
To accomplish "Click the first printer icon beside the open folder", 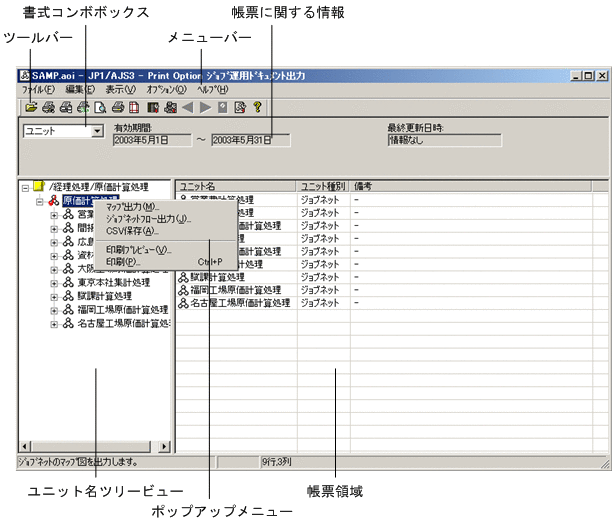I will [49, 107].
